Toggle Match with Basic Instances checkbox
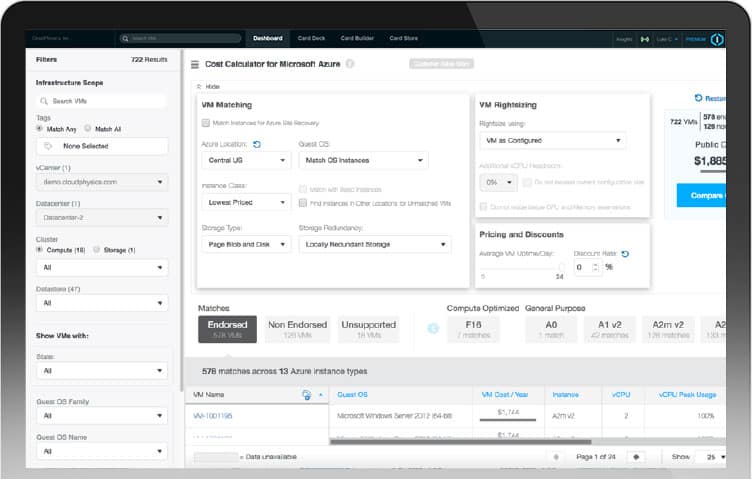The width and height of the screenshot is (752, 479). tap(303, 189)
